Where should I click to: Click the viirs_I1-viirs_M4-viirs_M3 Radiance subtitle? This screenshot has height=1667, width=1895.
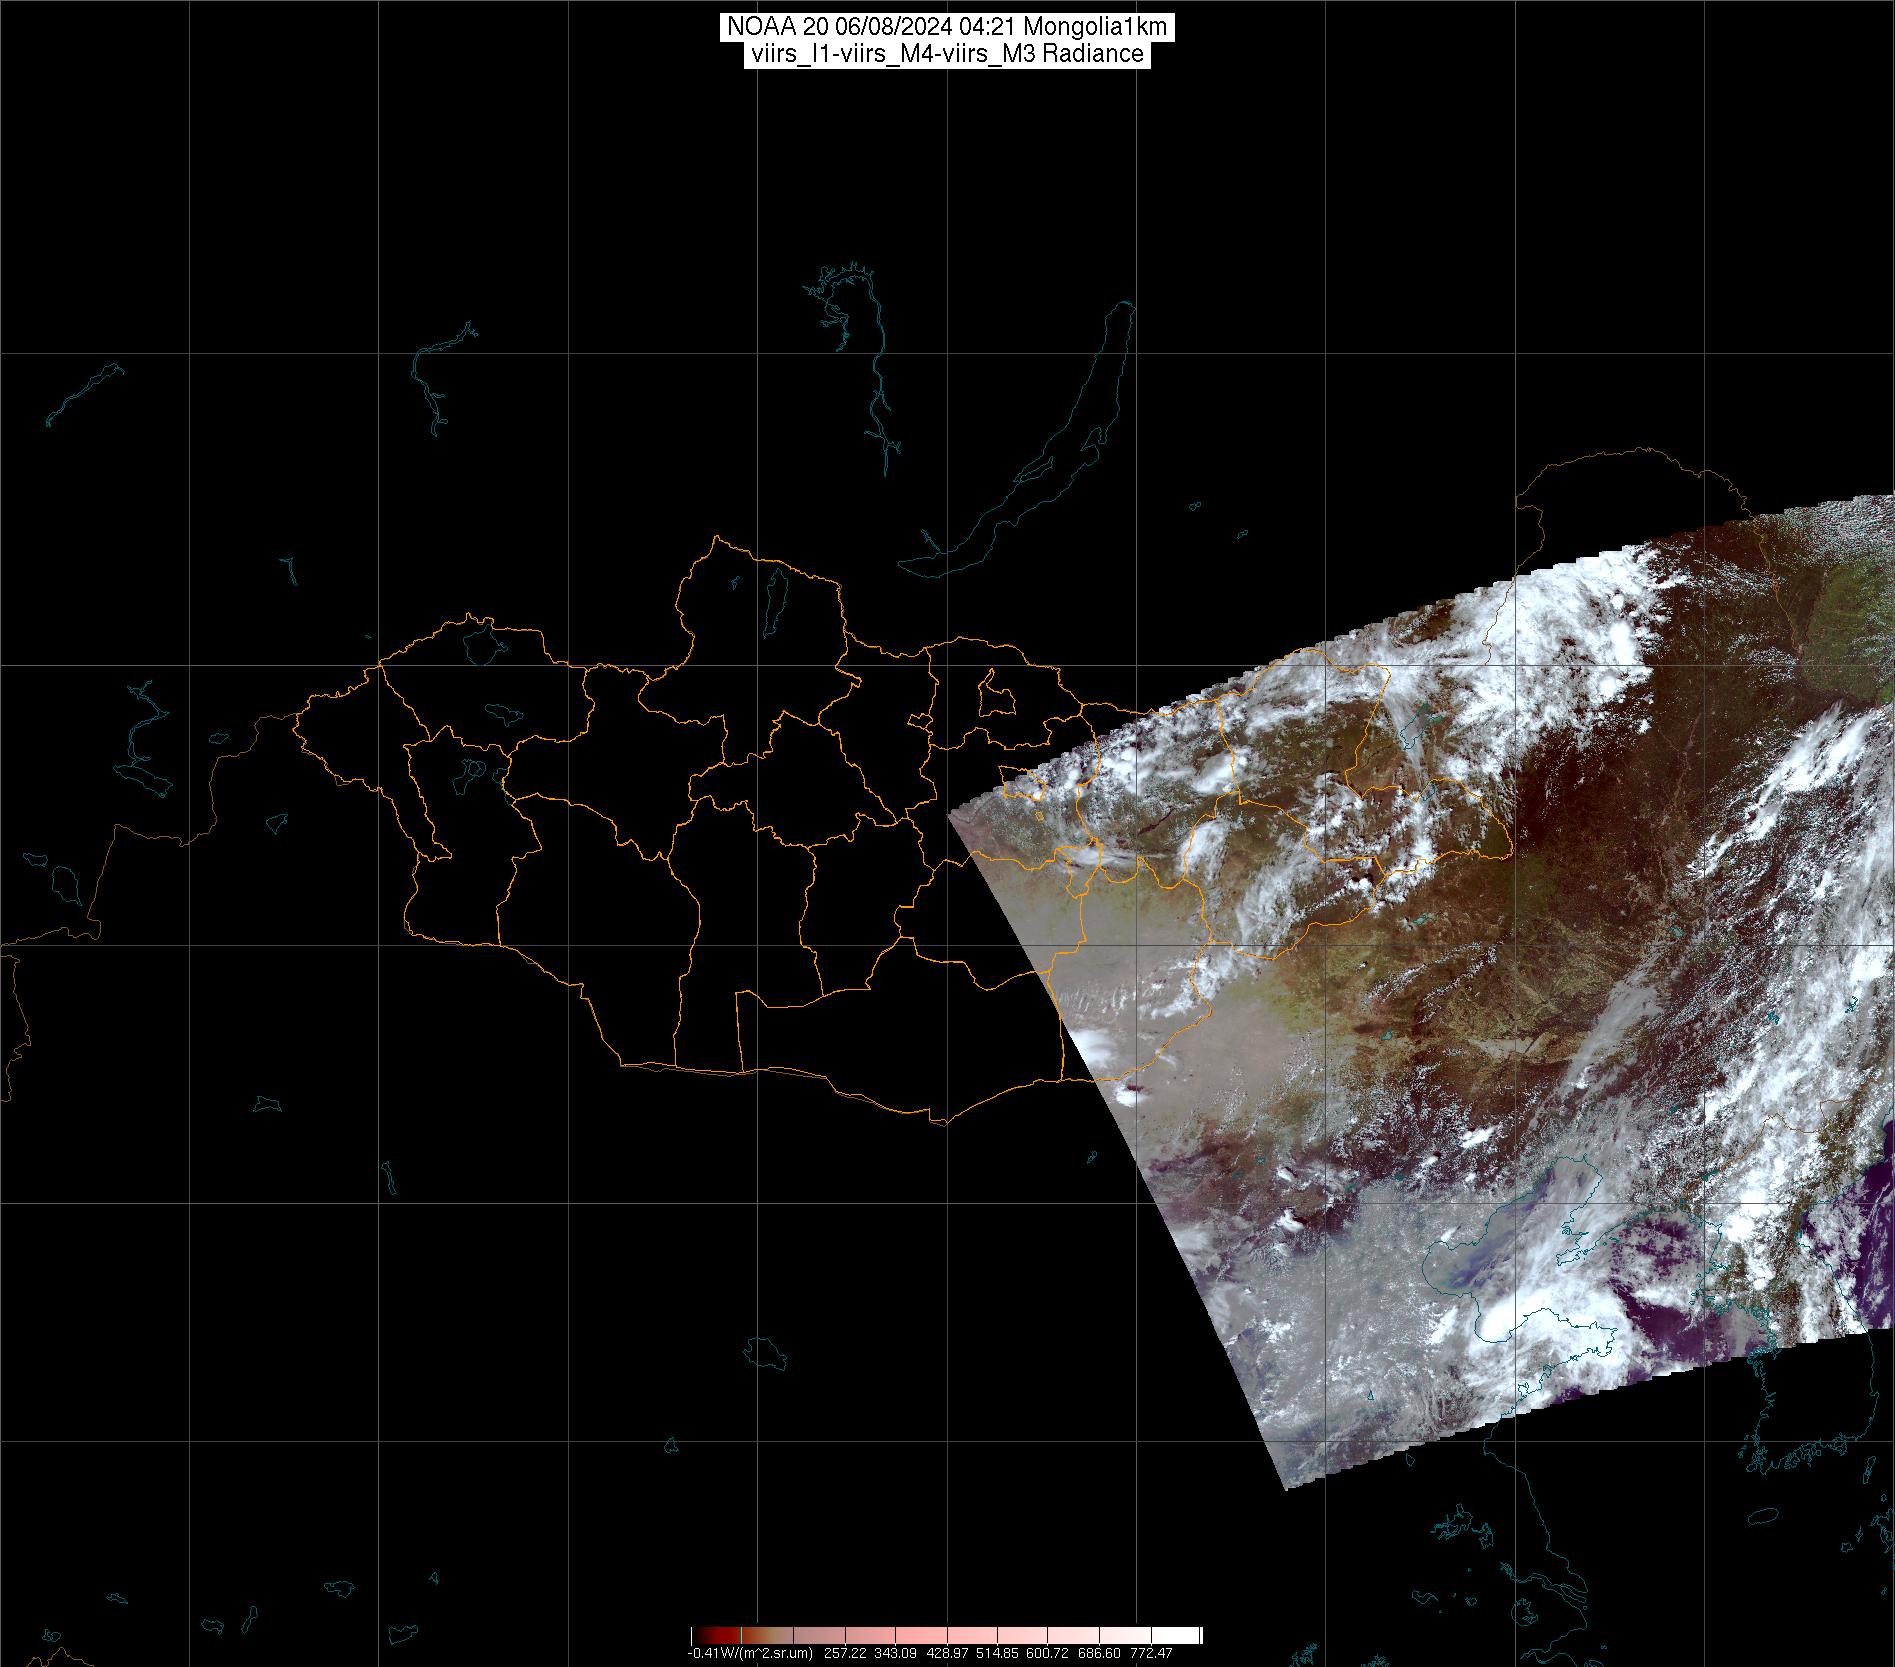[x=946, y=54]
